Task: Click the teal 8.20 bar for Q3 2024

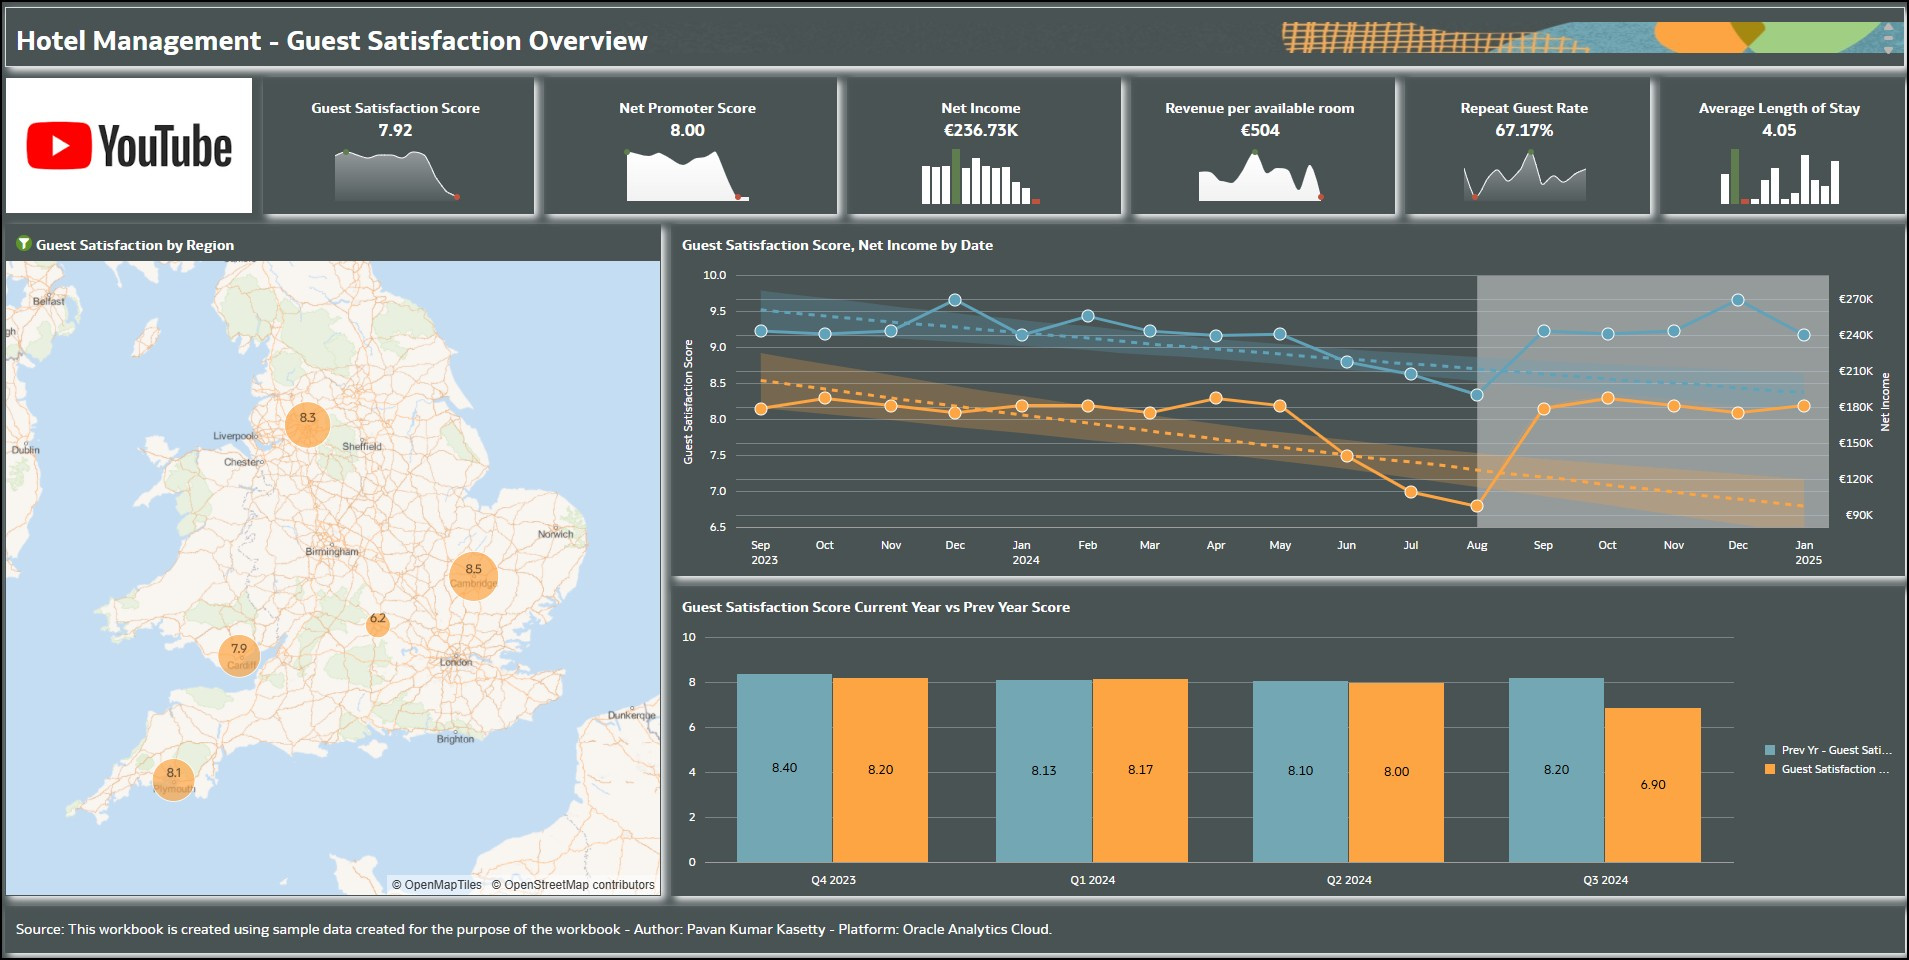Action: 1556,770
